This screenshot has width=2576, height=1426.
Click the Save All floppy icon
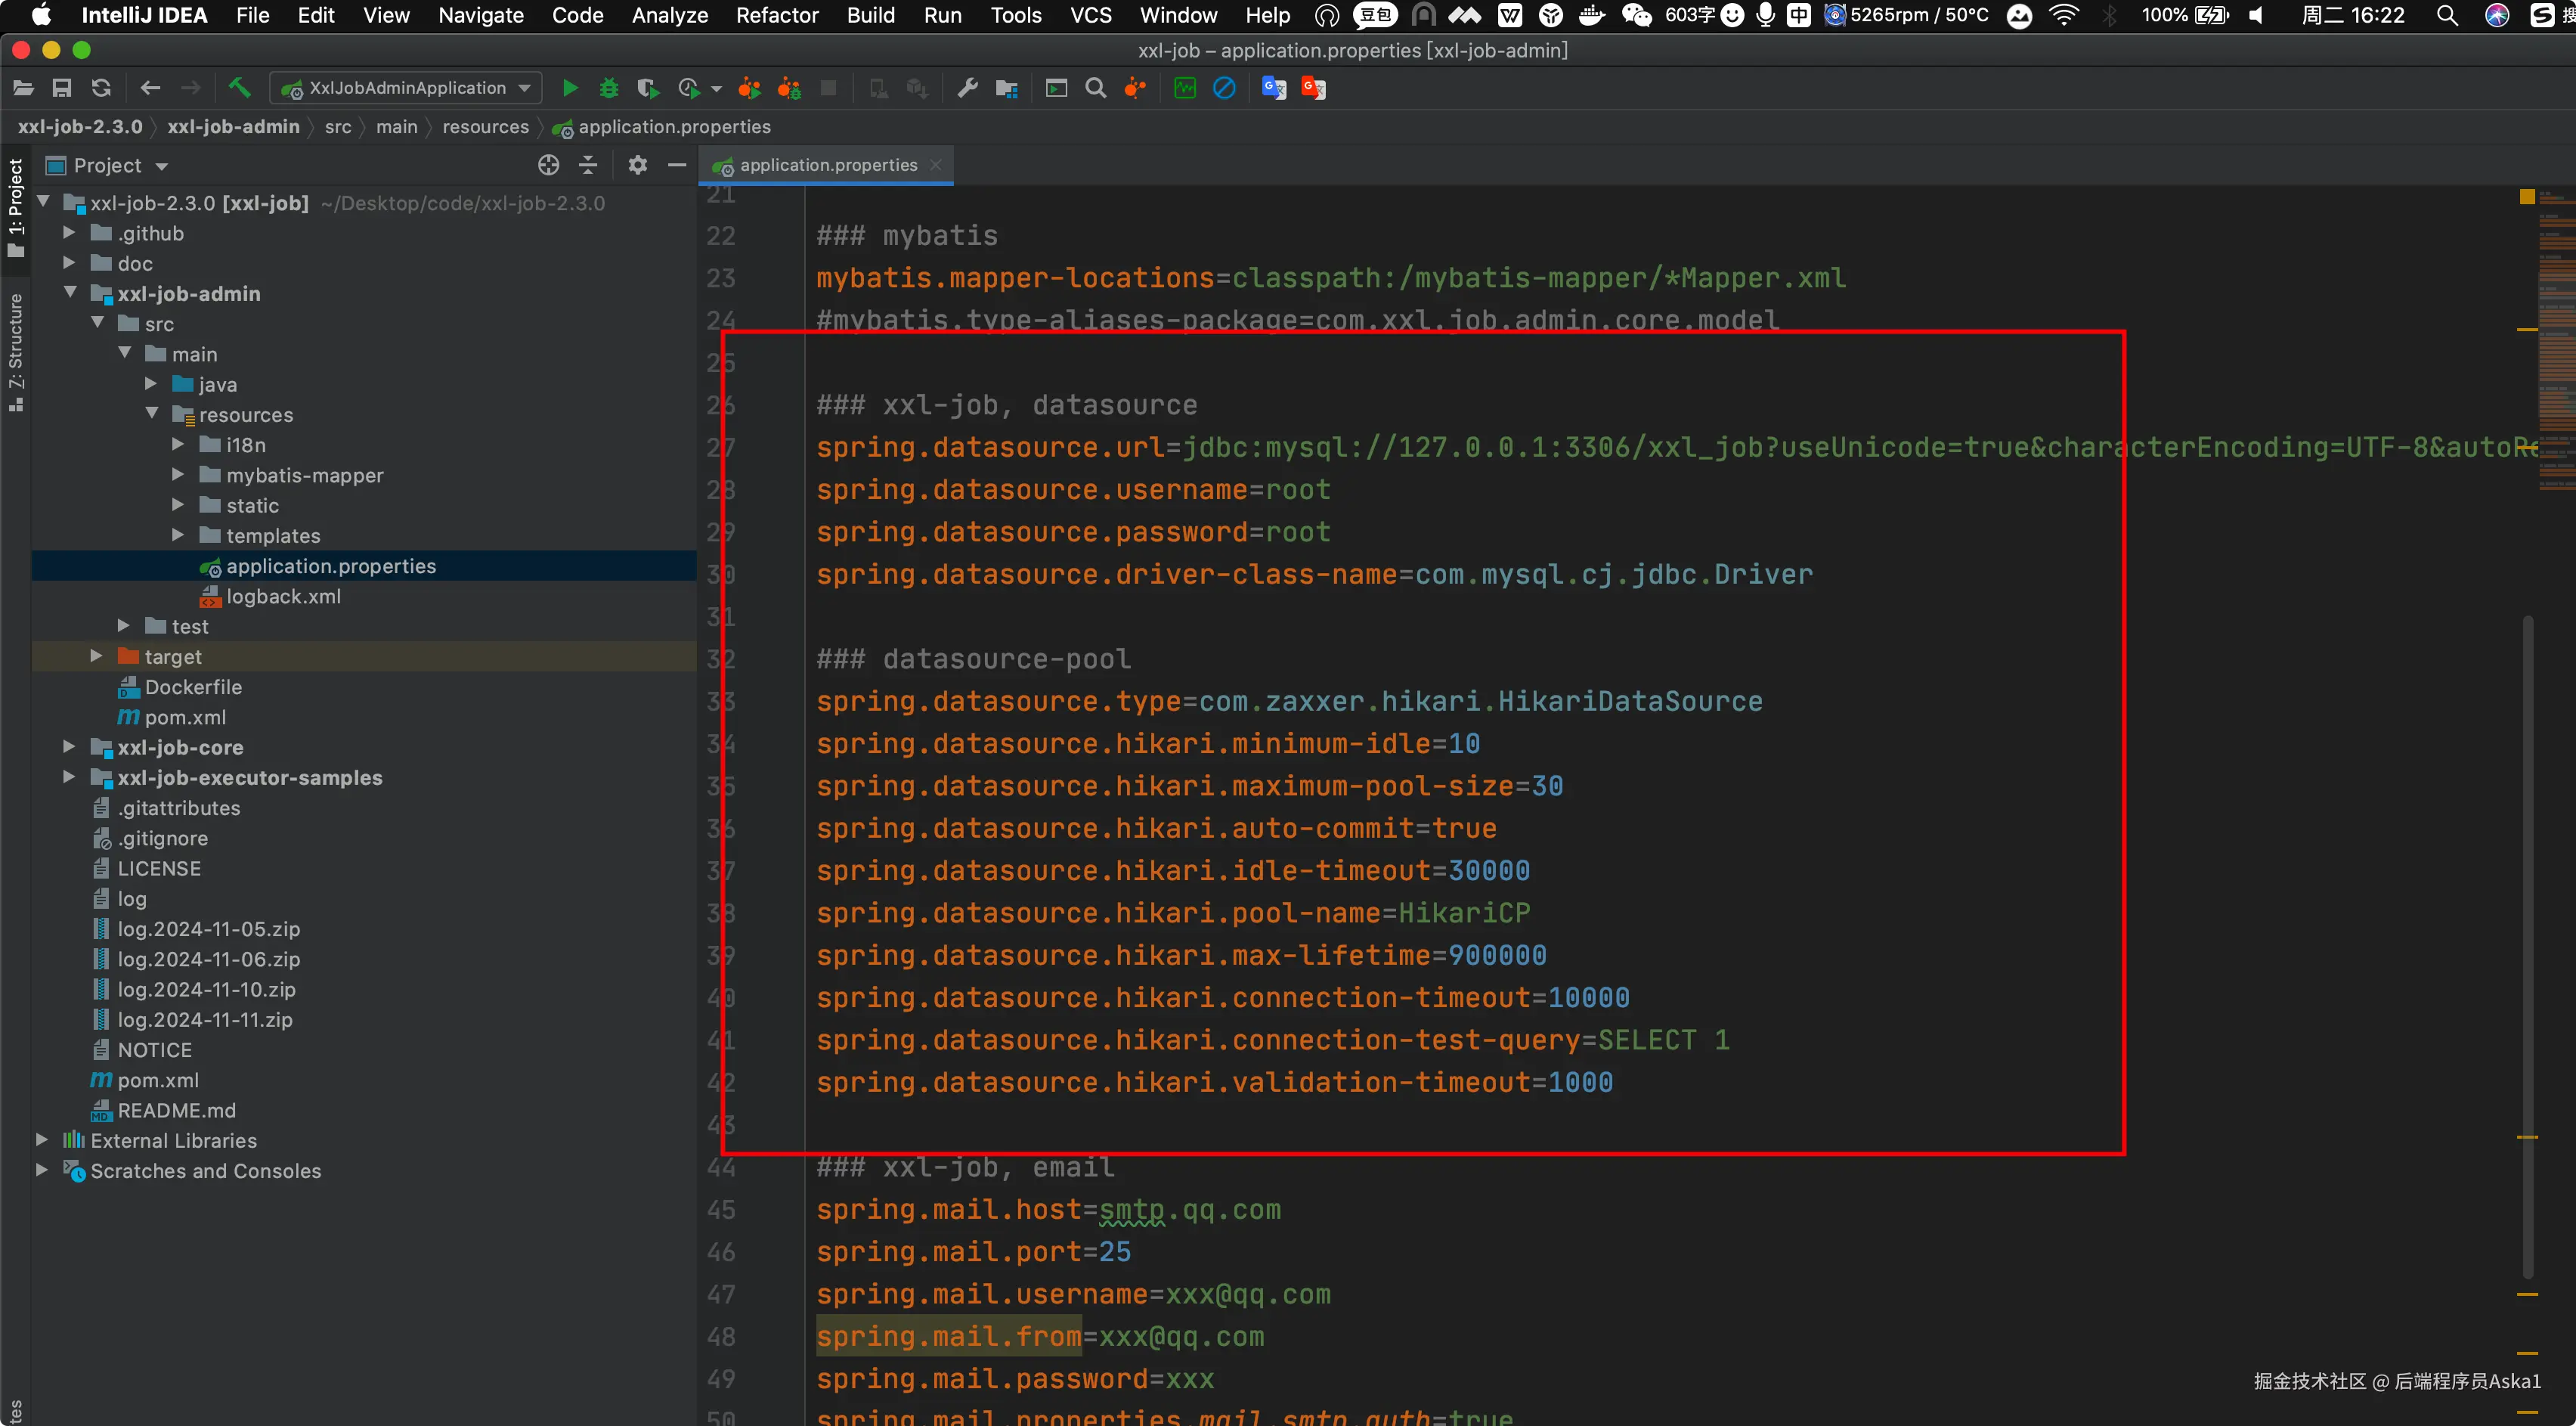pyautogui.click(x=62, y=88)
